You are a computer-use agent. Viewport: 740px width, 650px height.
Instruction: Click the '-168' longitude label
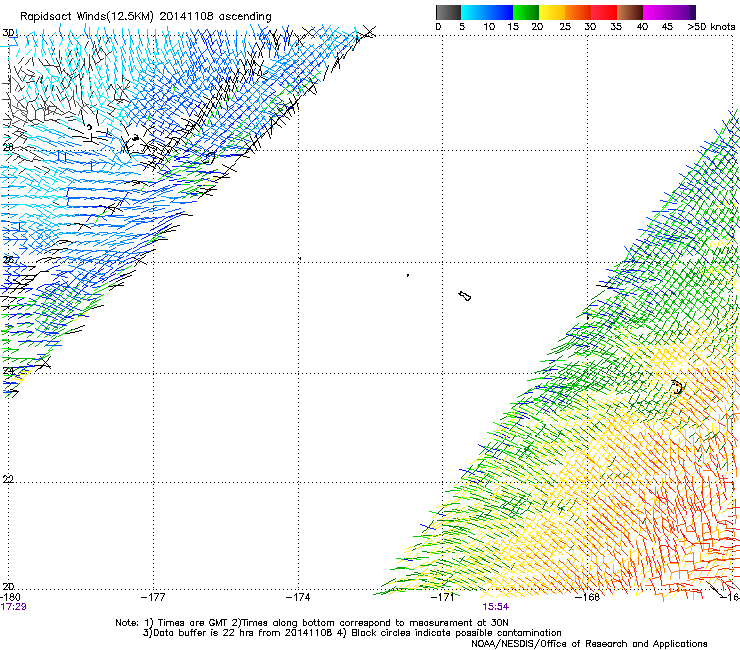click(588, 597)
